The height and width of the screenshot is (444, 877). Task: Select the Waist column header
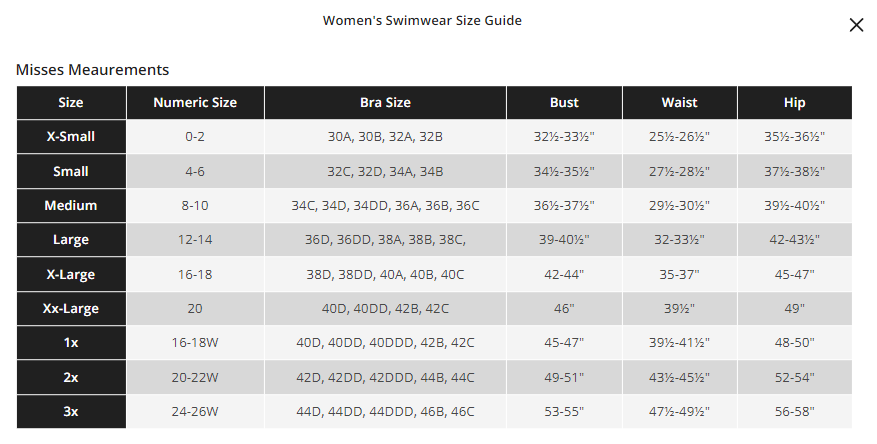coord(679,103)
